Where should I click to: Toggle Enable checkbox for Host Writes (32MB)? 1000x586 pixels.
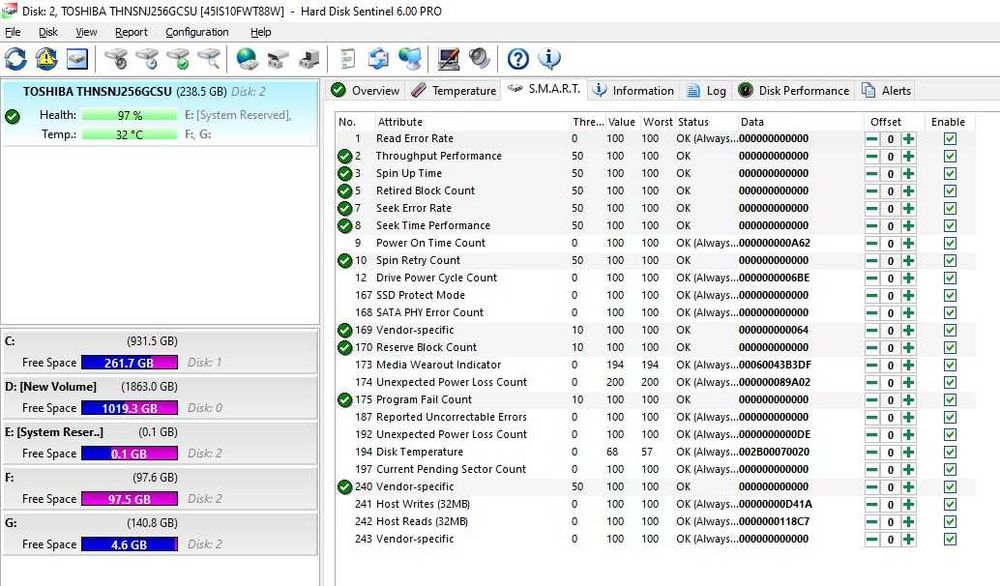point(950,504)
